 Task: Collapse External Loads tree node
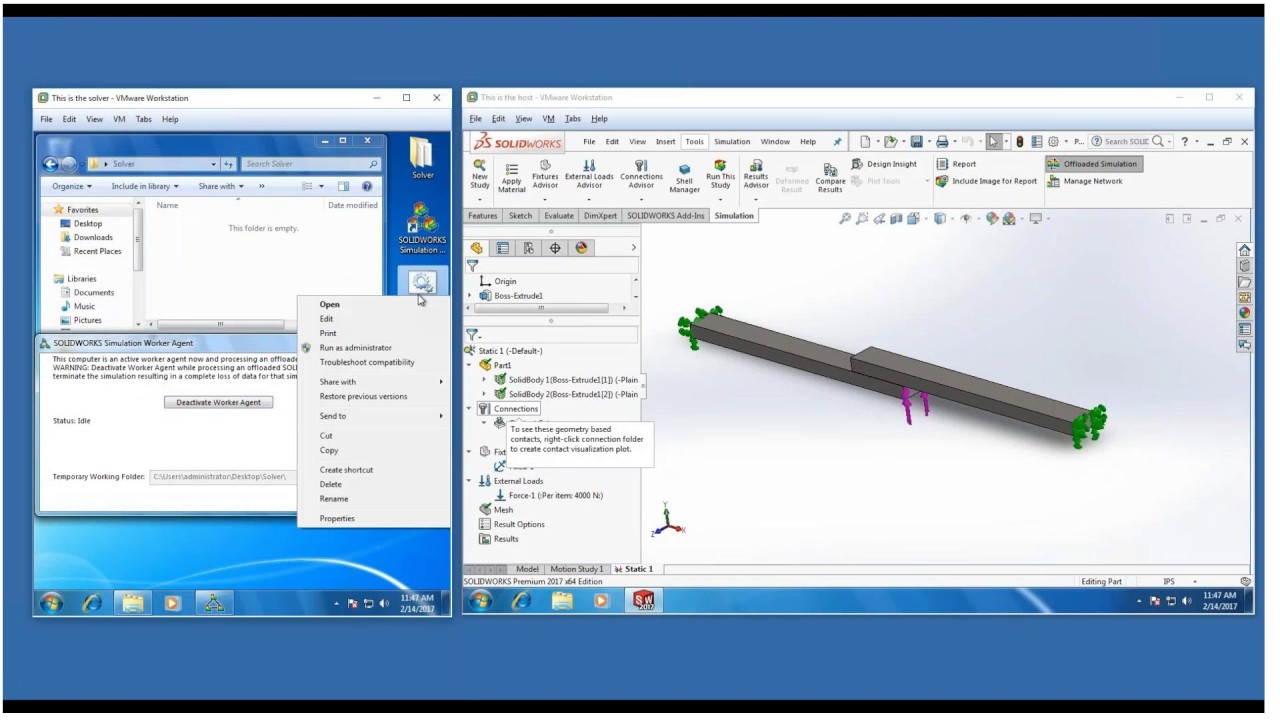[x=470, y=481]
